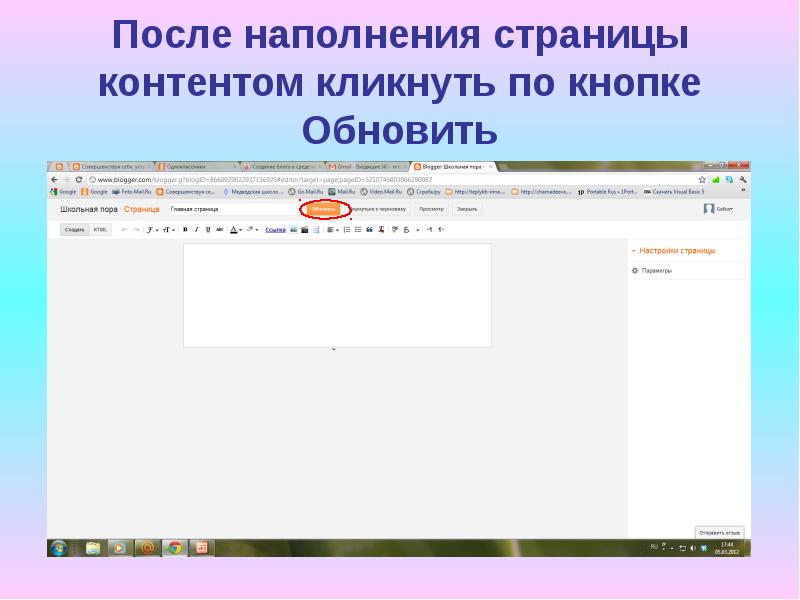
Task: Click the undo arrow in editor toolbar
Action: [124, 230]
